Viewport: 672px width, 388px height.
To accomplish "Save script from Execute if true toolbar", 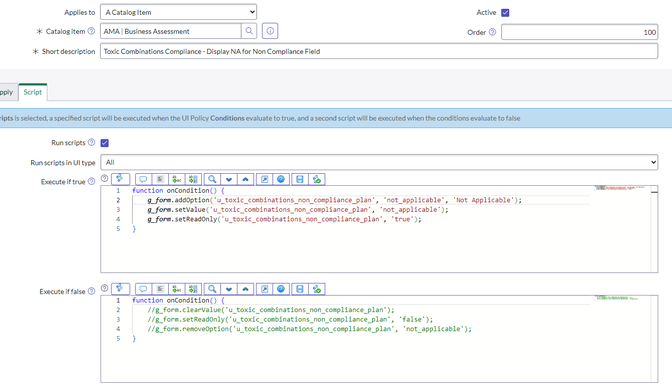I will (x=300, y=179).
